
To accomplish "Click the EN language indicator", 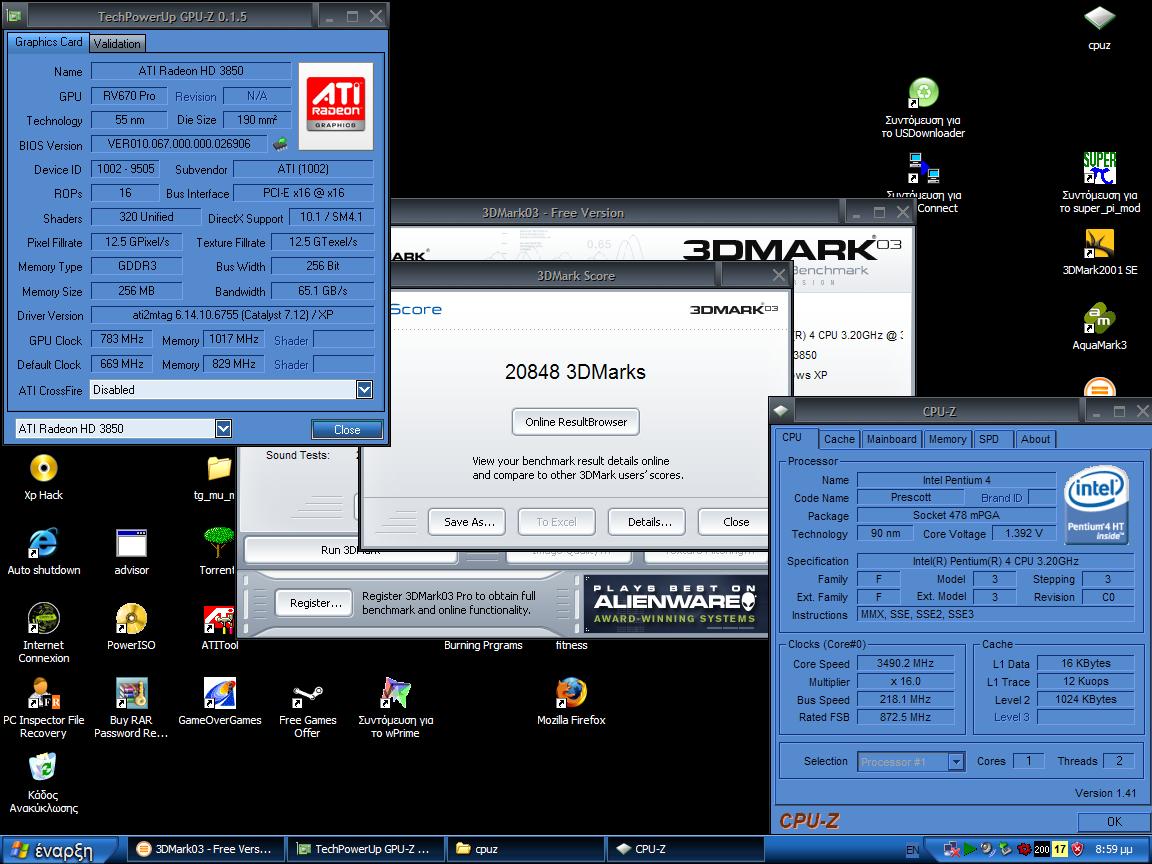I will (x=912, y=850).
